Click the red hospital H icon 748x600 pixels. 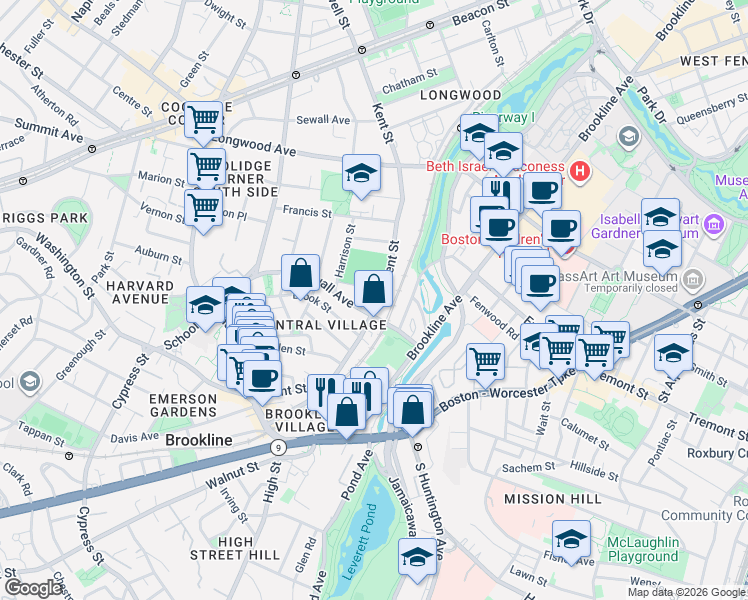(x=580, y=171)
